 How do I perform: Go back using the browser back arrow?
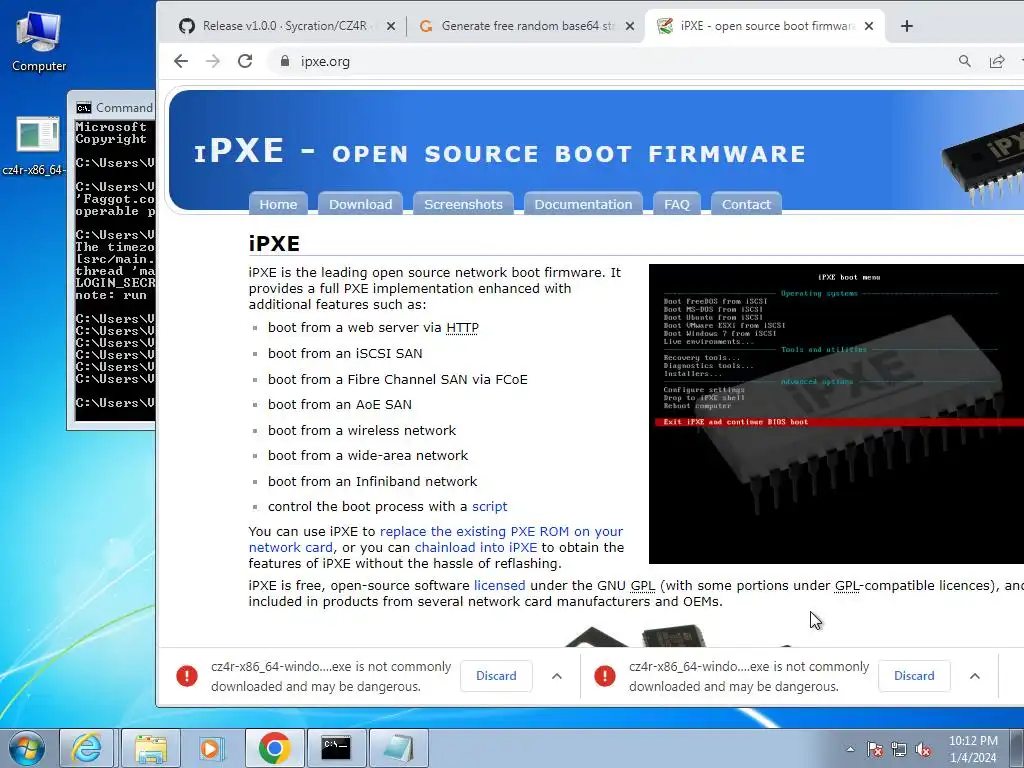point(181,61)
